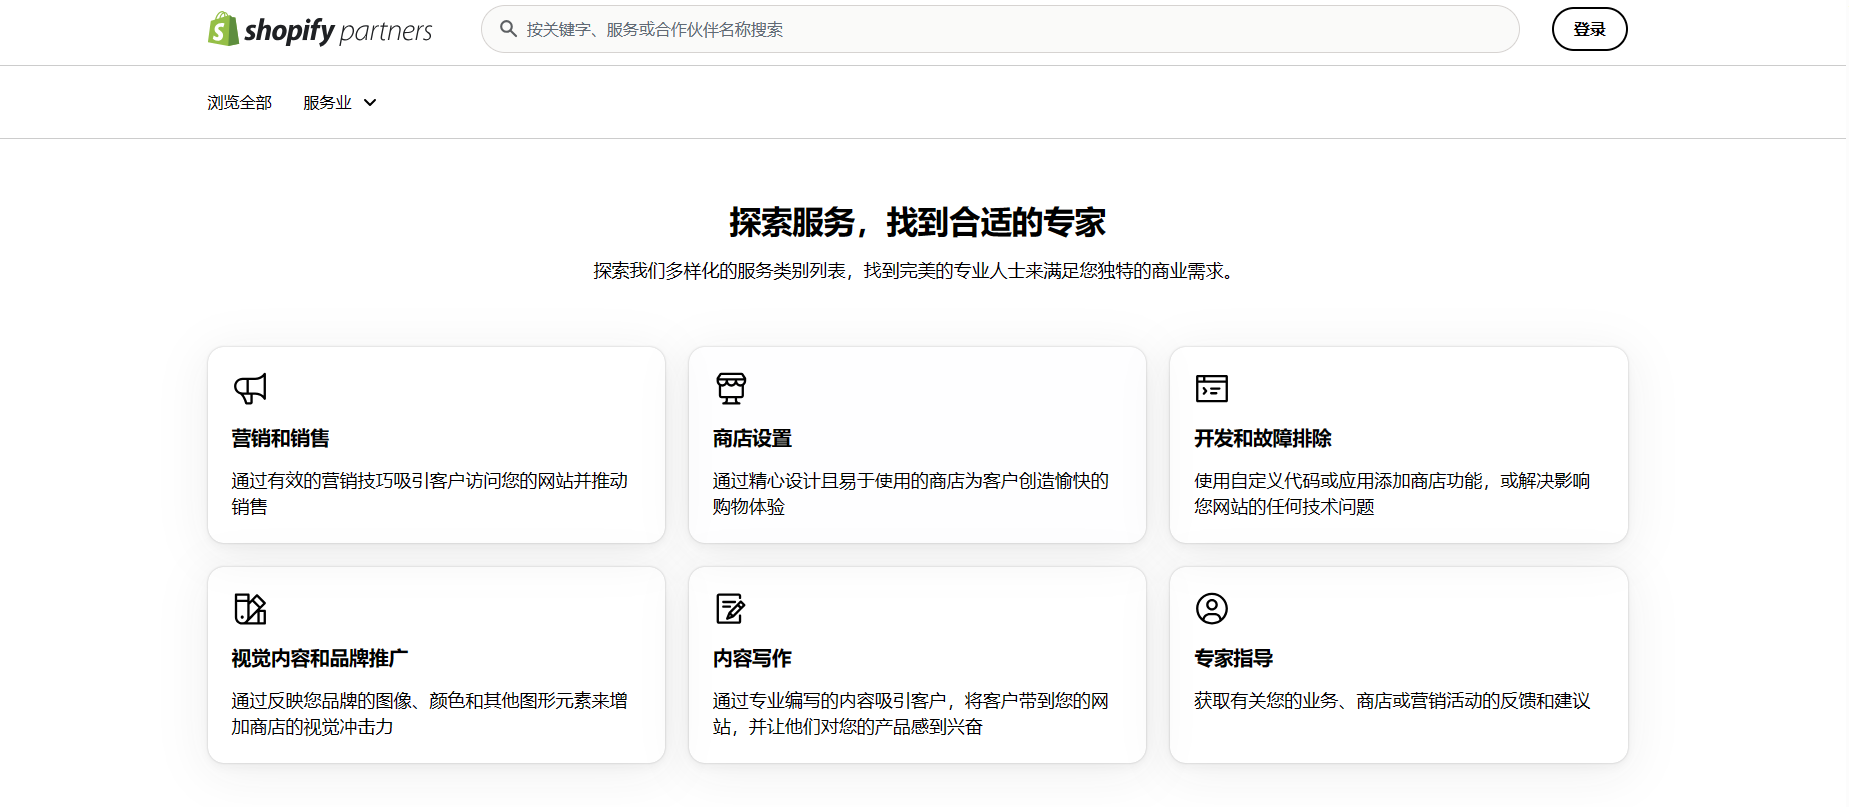
Task: Open the 专家指导 heading link
Action: click(x=1233, y=658)
